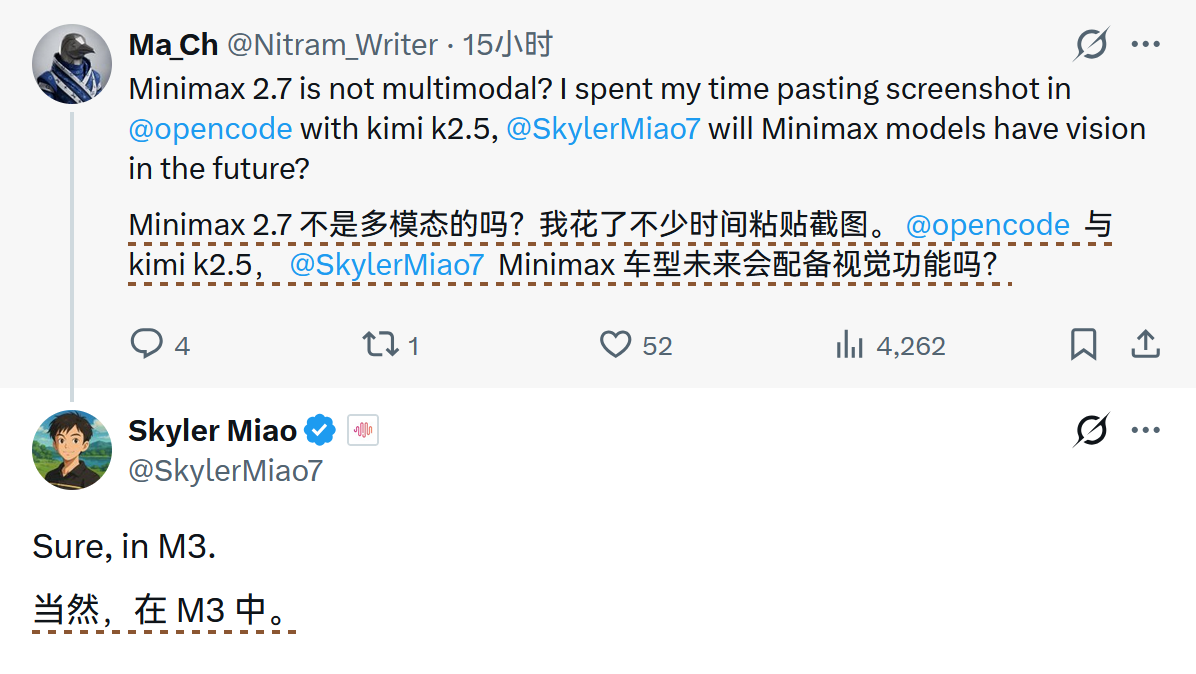Open Skyler Miao's profile avatar
Viewport: 1196px width, 674px height.
click(x=72, y=450)
